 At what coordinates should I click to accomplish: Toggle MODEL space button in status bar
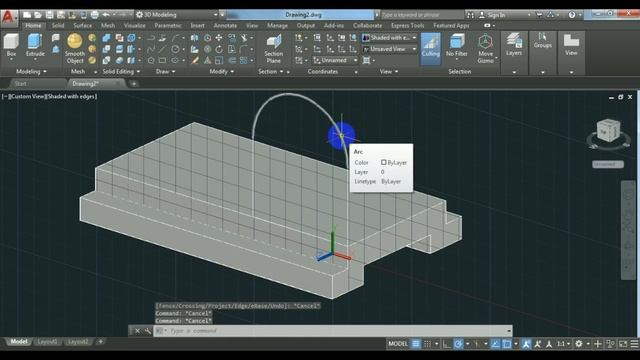(398, 344)
